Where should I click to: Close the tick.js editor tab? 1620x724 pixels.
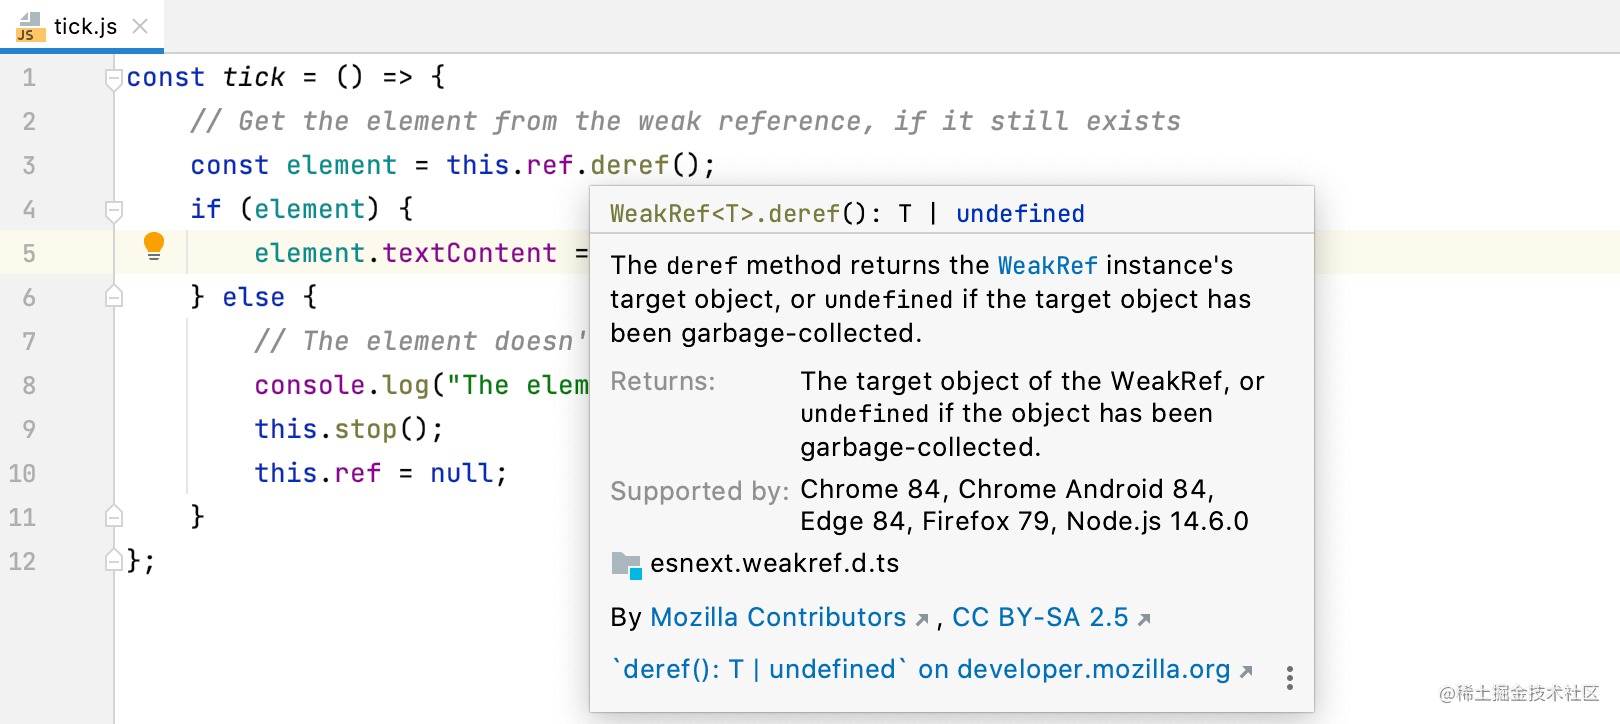(x=140, y=26)
